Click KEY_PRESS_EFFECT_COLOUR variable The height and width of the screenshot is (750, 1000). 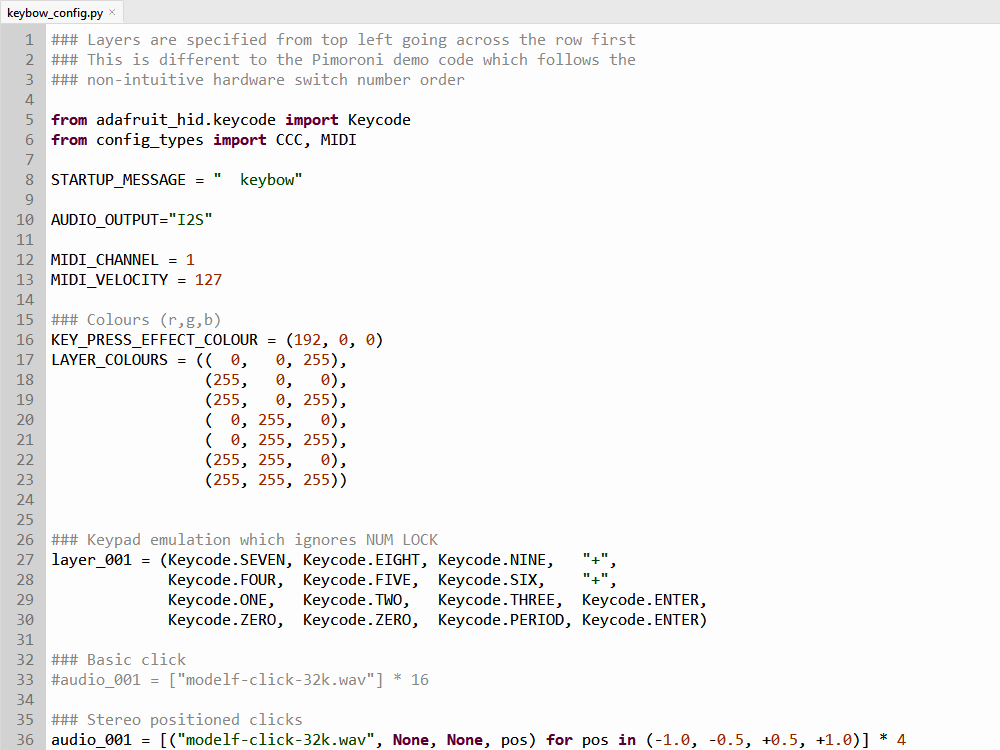154,340
